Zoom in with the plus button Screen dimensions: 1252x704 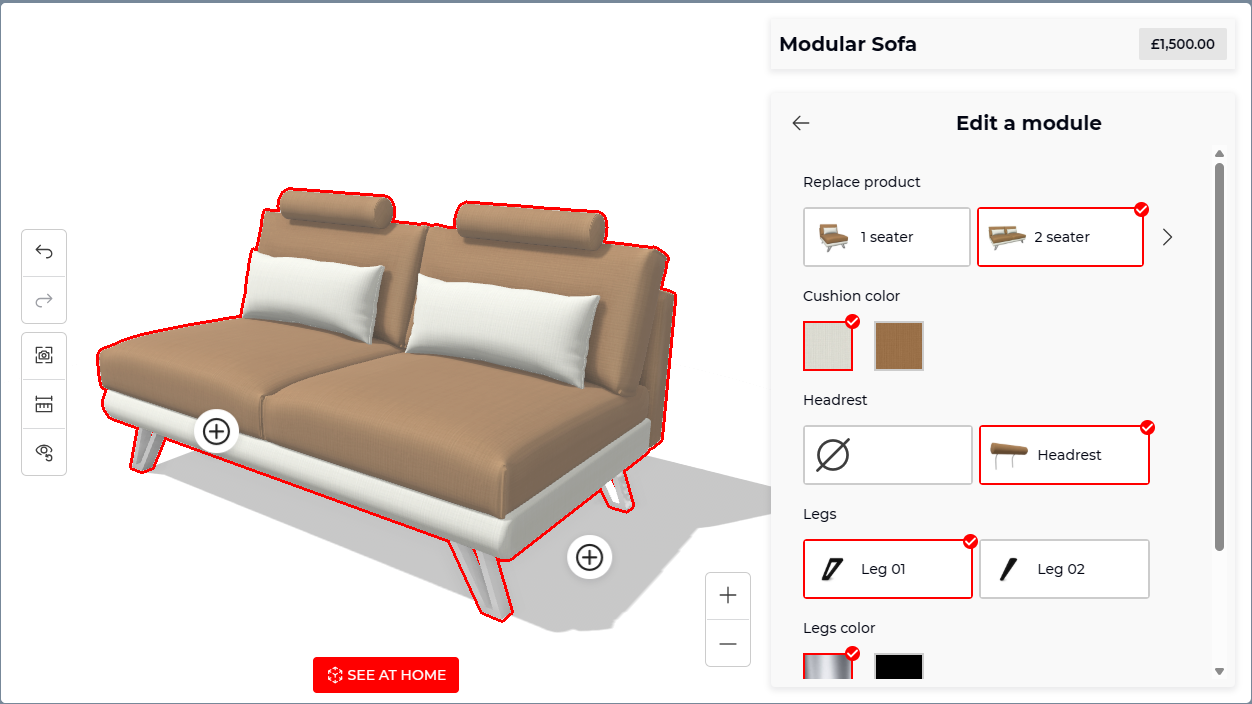[x=728, y=596]
